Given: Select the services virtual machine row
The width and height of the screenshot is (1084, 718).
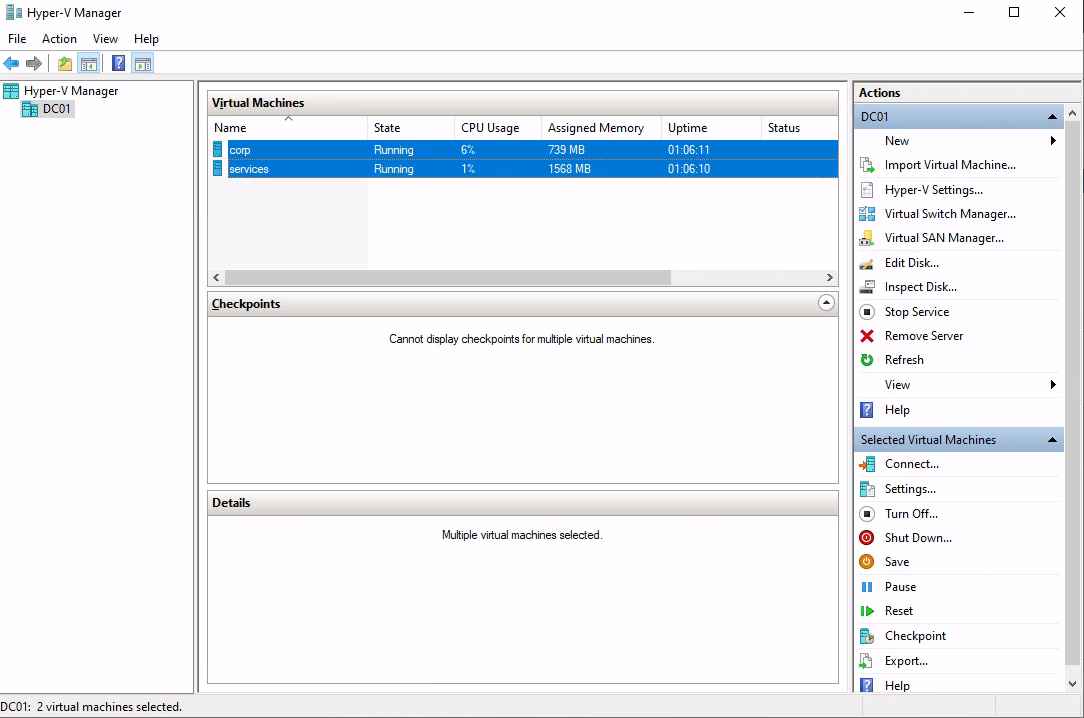Looking at the screenshot, I should tap(524, 169).
